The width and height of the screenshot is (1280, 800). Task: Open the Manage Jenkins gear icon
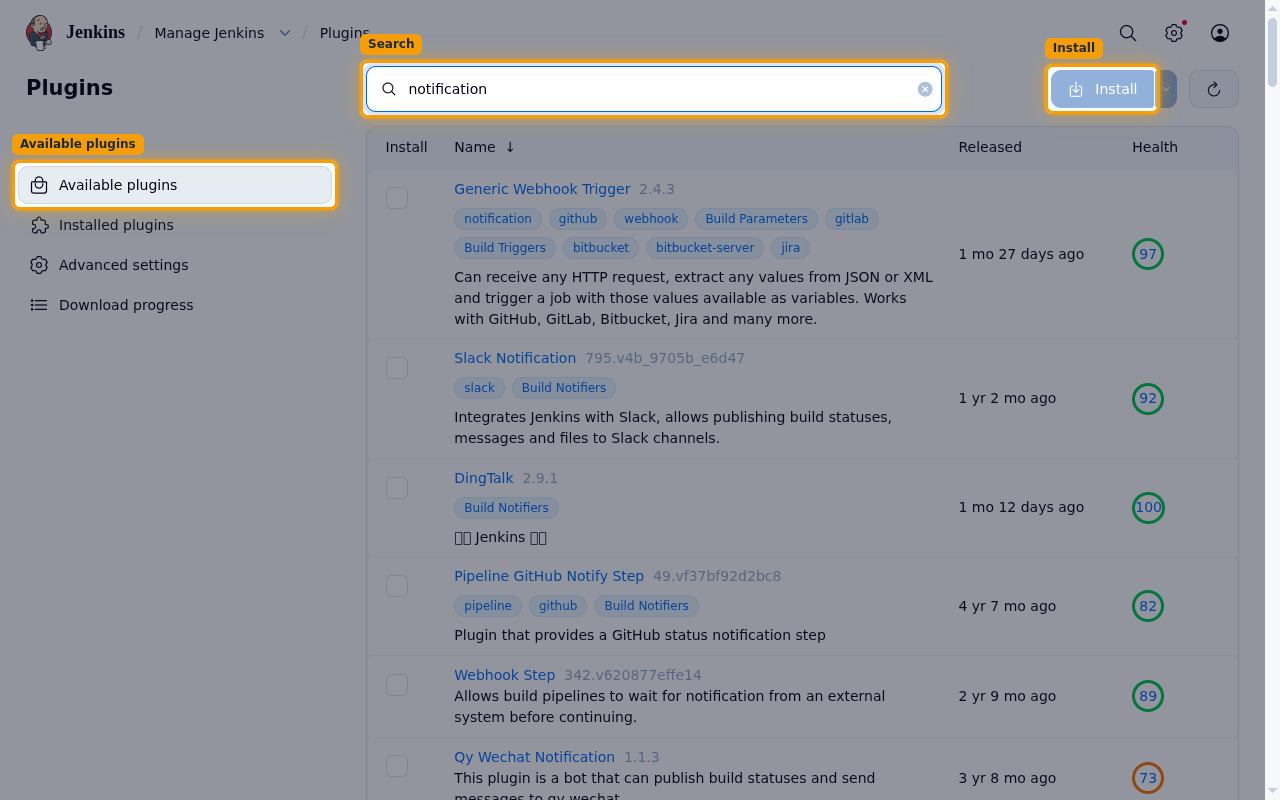1174,33
